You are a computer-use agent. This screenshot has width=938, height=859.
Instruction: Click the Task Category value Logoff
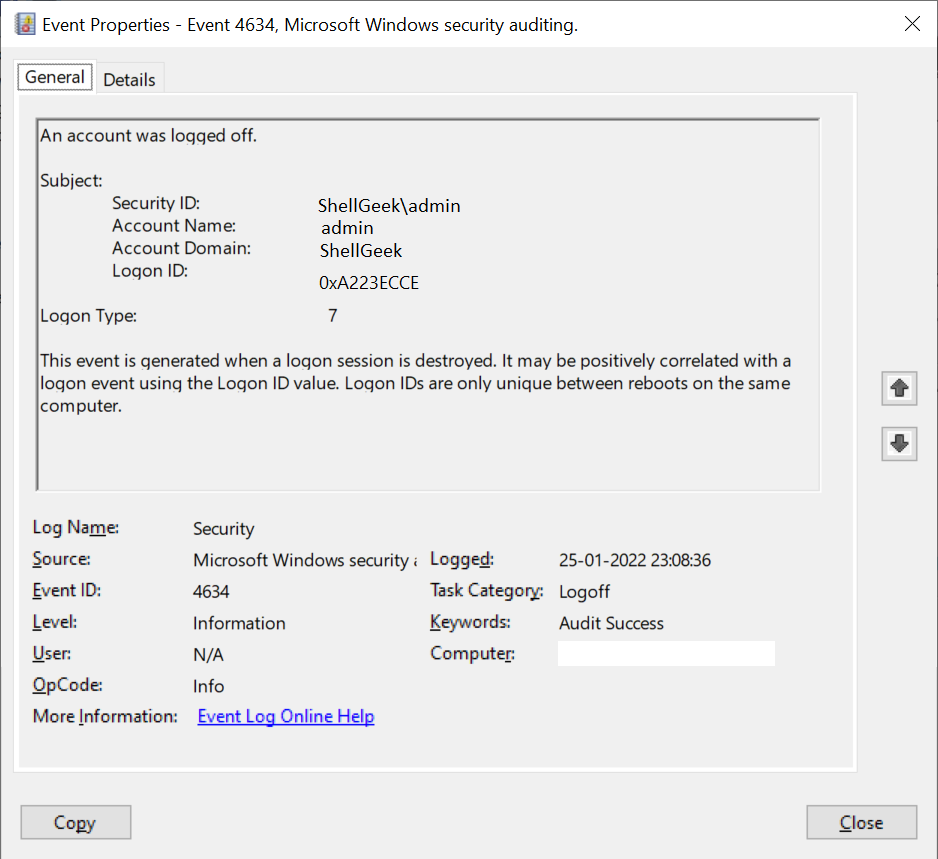584,591
